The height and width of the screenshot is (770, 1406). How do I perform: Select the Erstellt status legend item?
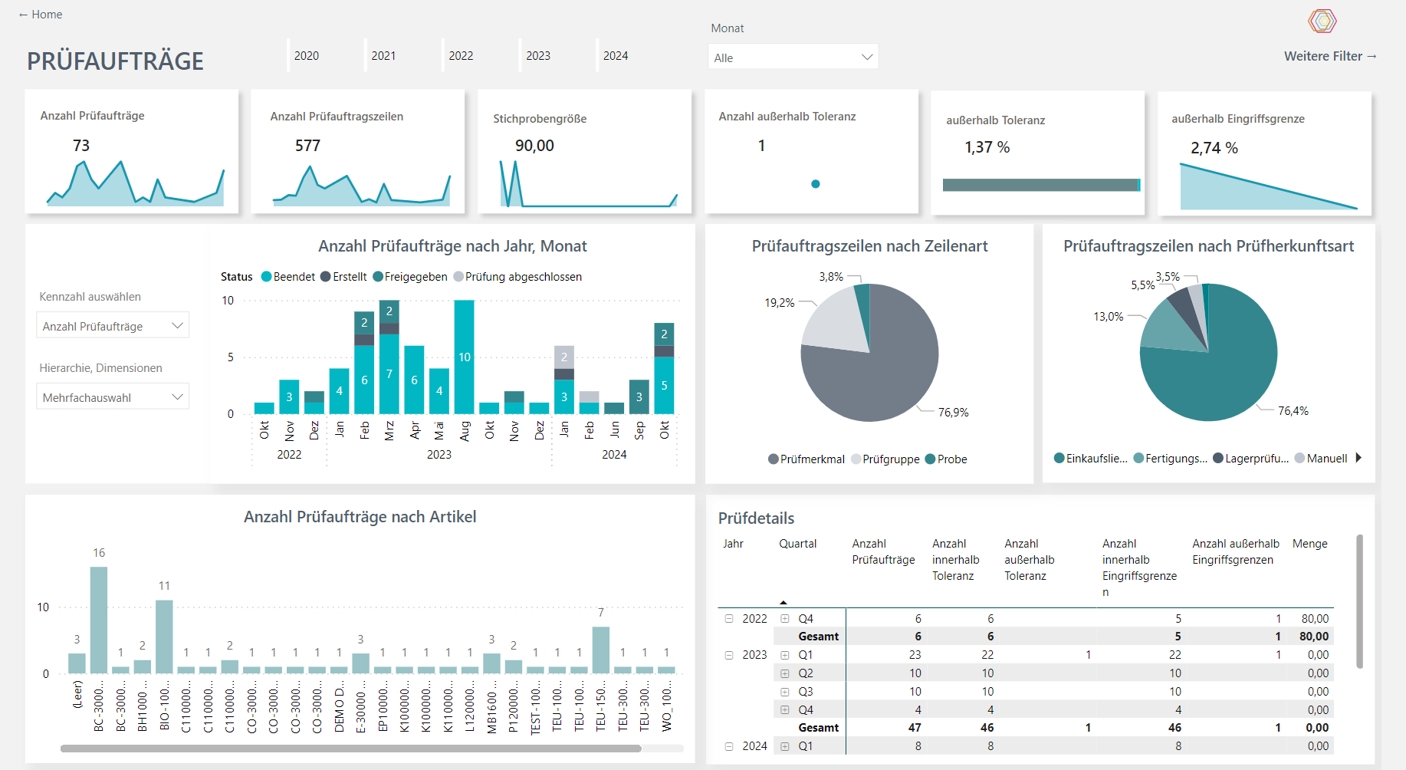point(345,277)
